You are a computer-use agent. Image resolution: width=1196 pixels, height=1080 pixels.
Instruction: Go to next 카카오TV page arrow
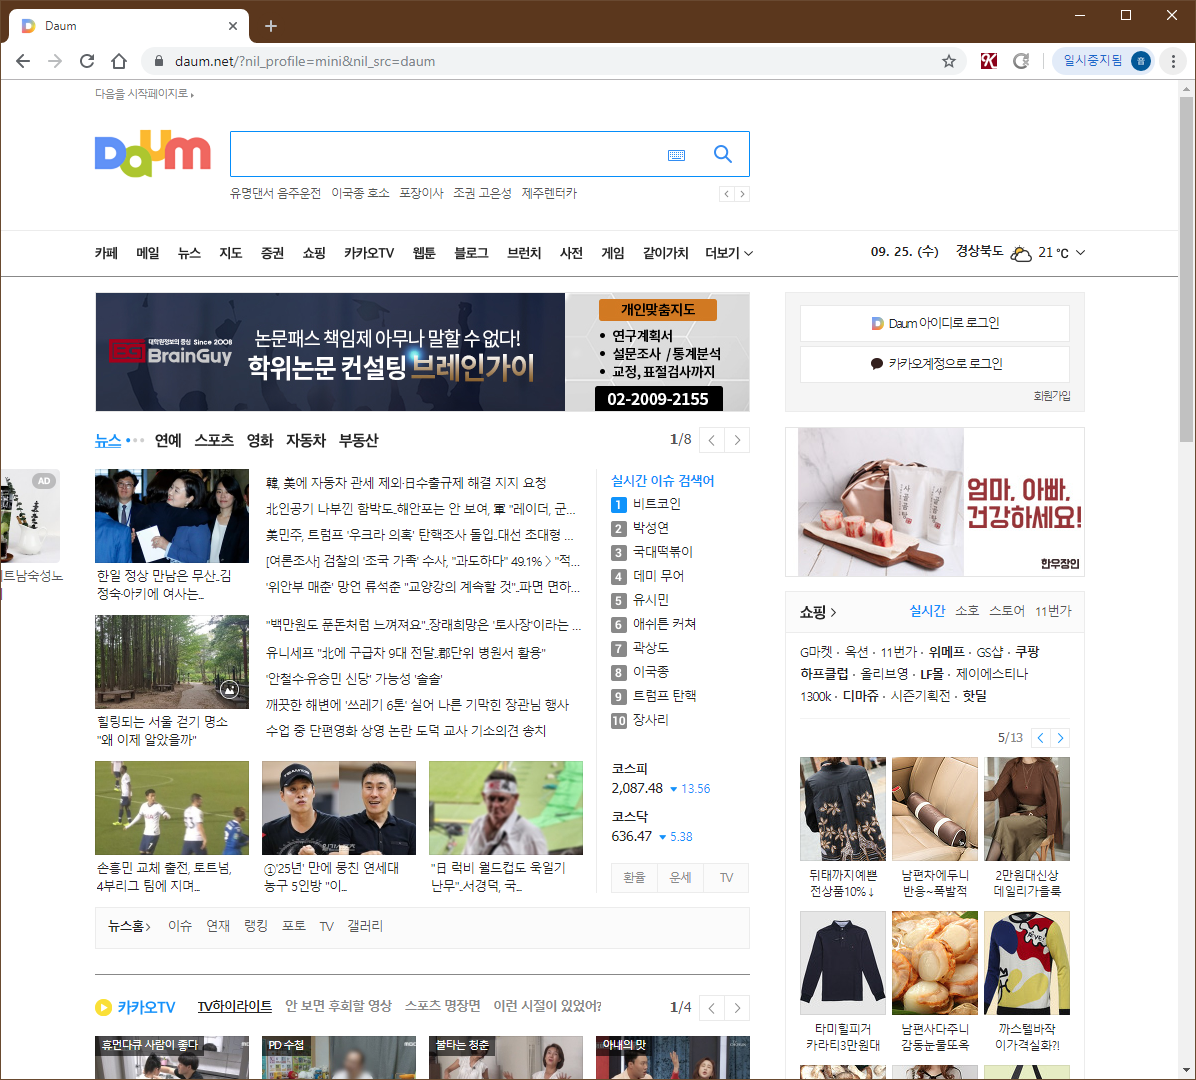[x=737, y=1008]
